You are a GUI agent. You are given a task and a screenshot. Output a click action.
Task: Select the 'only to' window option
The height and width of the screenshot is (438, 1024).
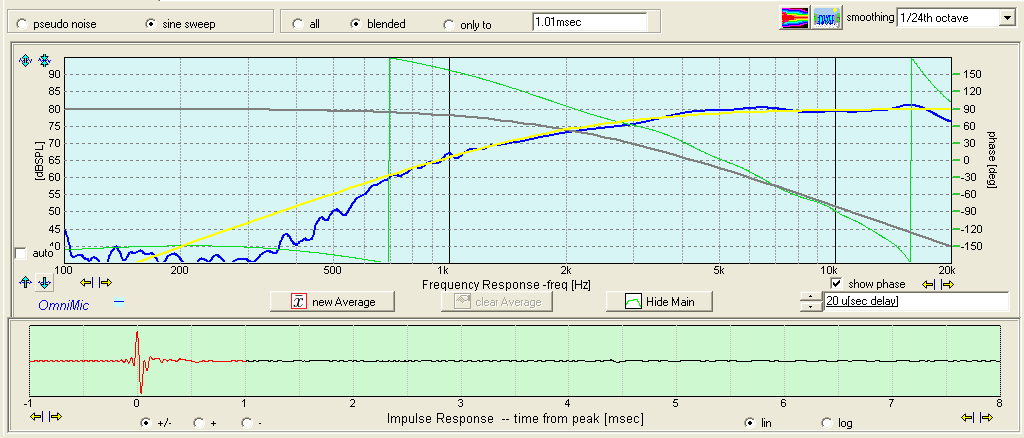pos(447,24)
